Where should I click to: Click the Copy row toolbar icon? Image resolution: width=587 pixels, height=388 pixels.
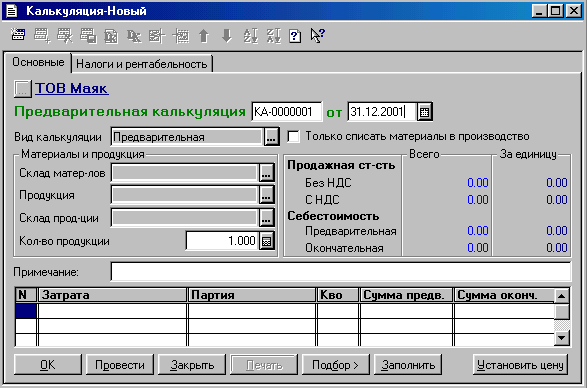point(88,36)
